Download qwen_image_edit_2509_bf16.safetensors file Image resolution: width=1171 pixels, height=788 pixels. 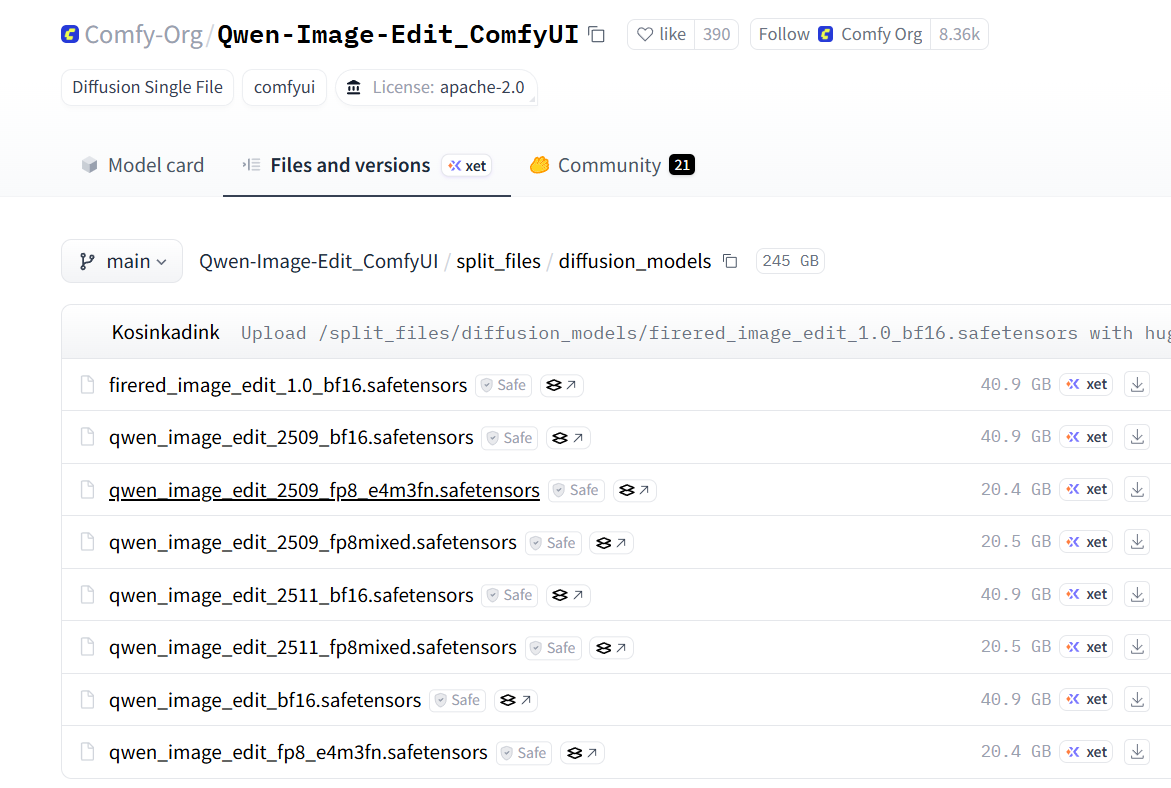[1137, 437]
